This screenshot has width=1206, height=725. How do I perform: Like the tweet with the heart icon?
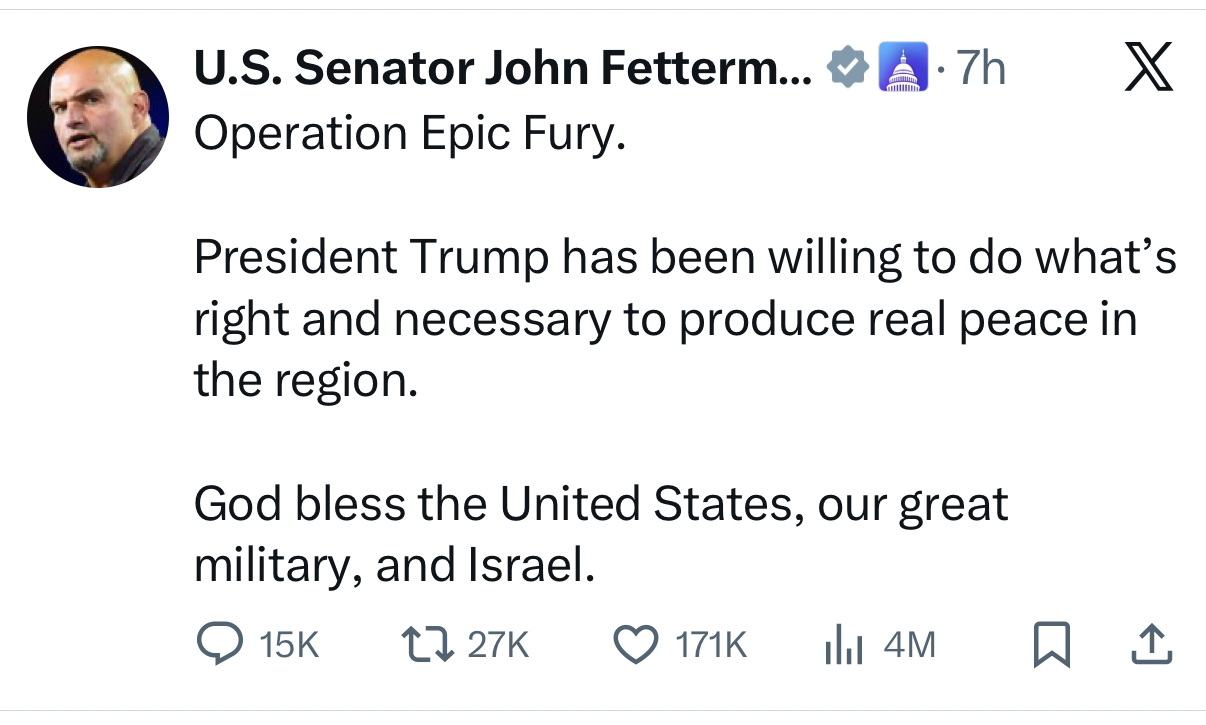pos(635,645)
